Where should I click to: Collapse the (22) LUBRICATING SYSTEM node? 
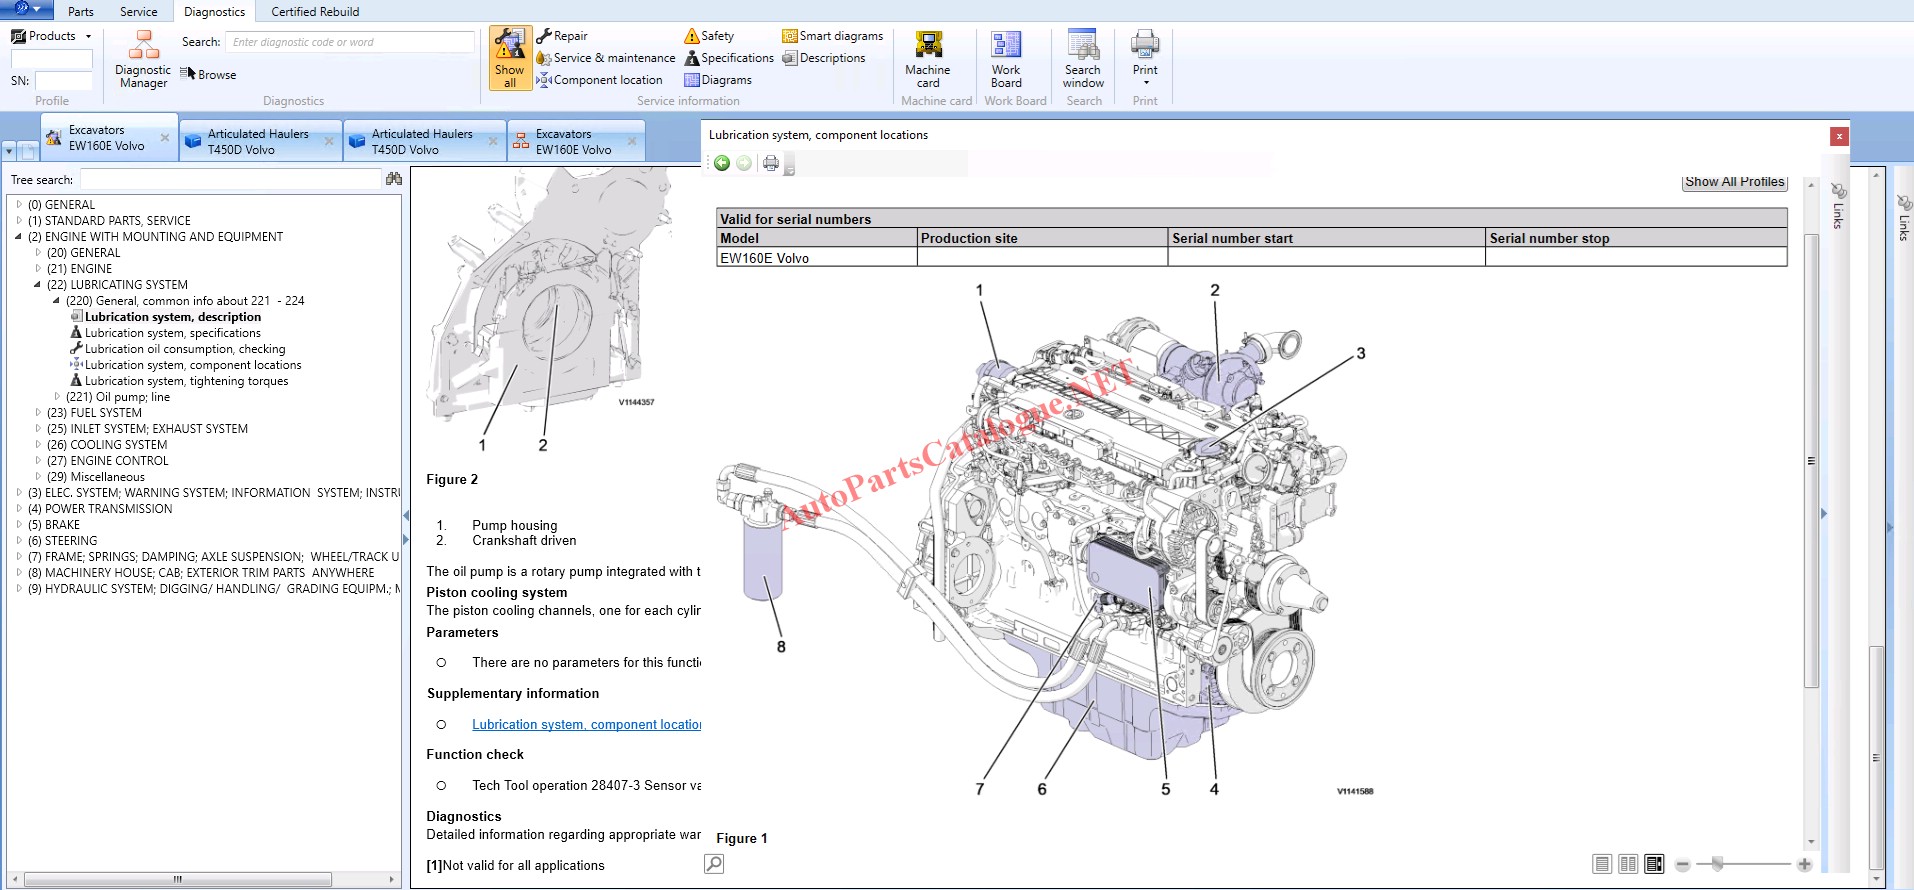point(38,285)
